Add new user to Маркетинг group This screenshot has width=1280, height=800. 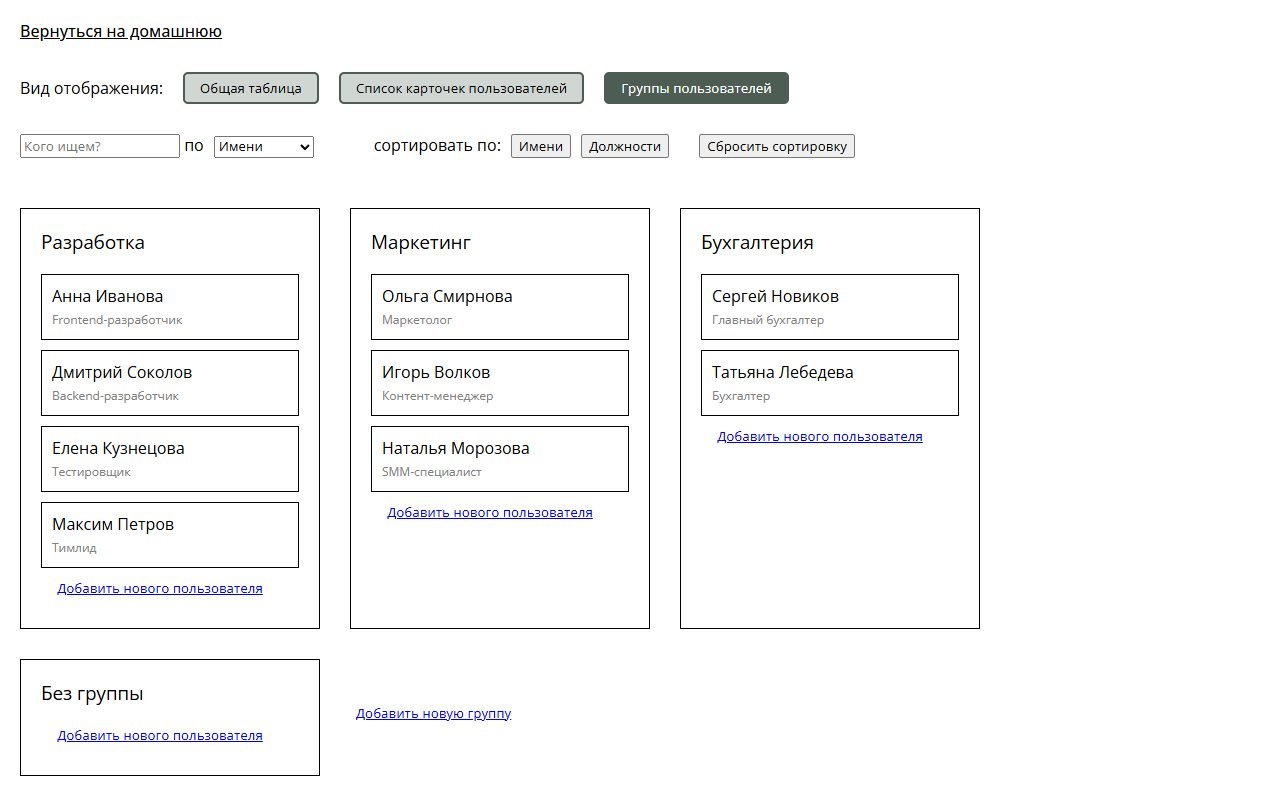(x=490, y=512)
